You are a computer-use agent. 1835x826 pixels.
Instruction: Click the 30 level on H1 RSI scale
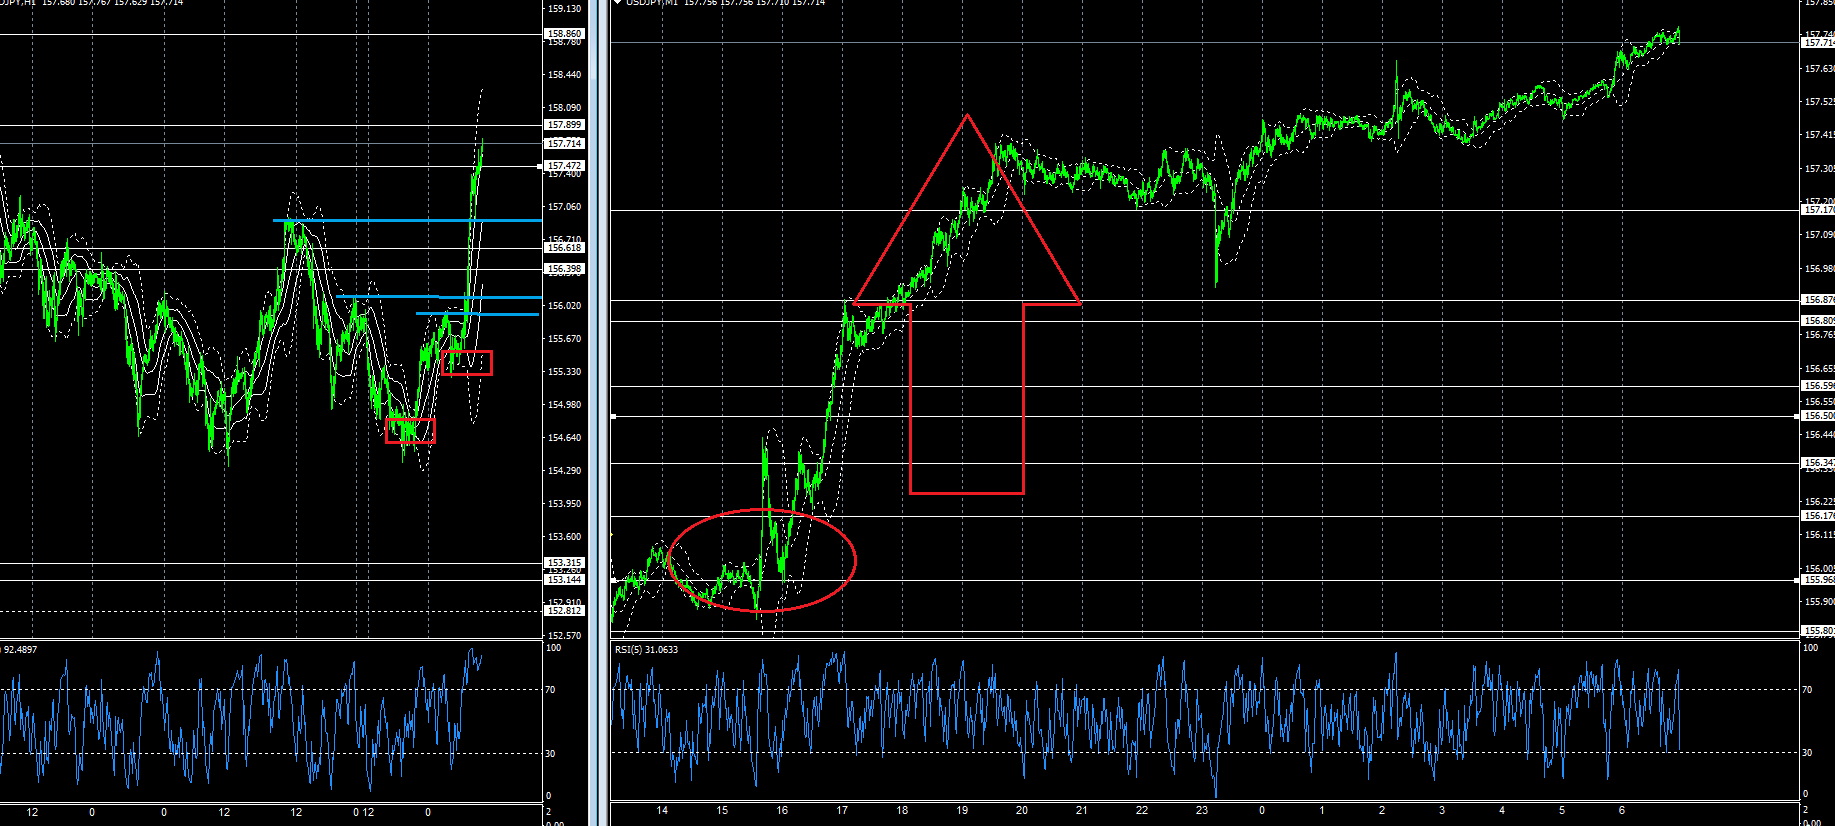click(x=550, y=754)
